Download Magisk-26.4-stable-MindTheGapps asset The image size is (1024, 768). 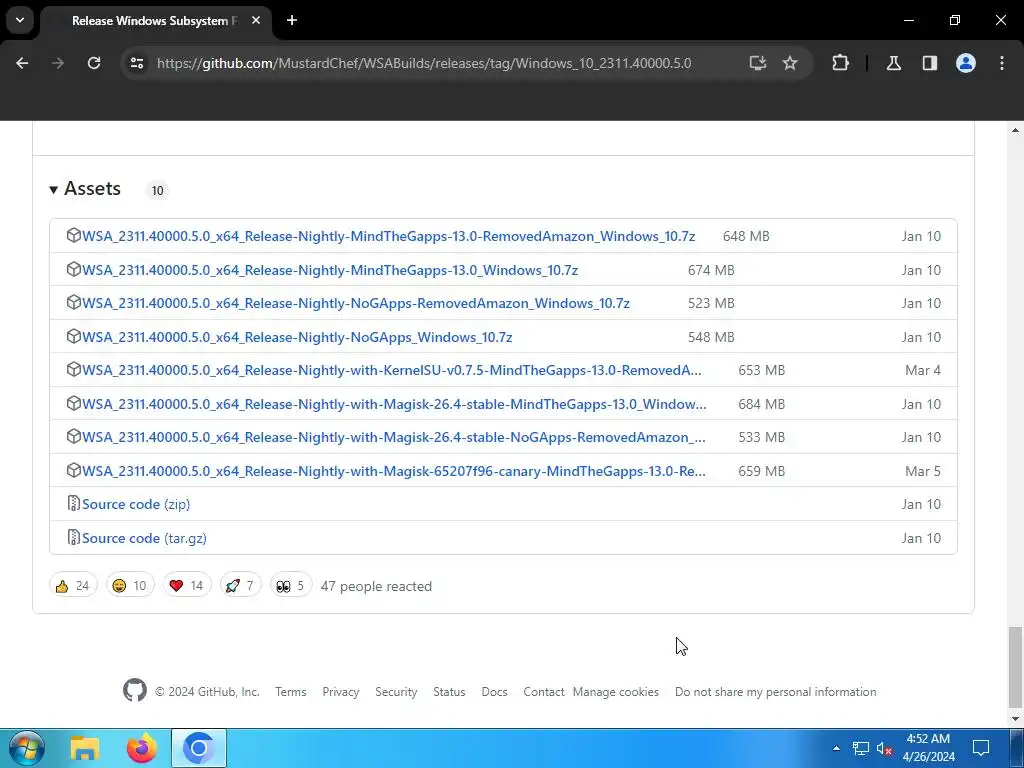click(394, 404)
